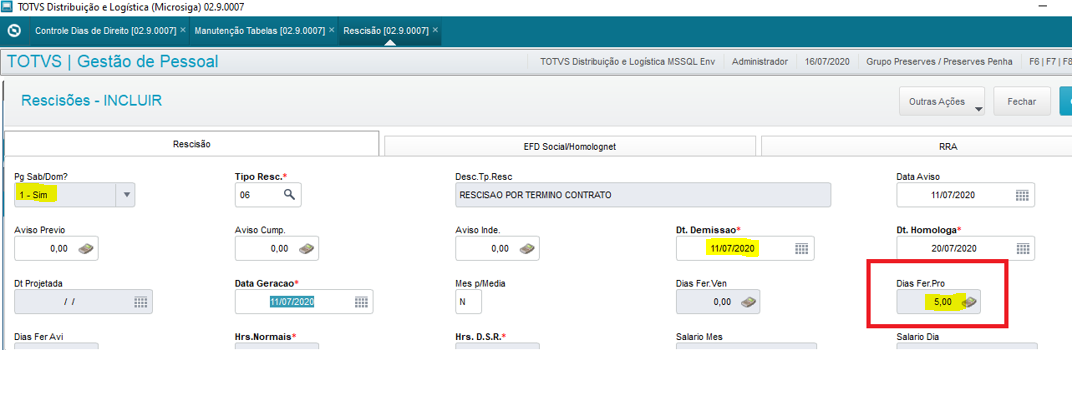This screenshot has width=1076, height=398.
Task: Open the EFD Social/Homolognet tab
Action: [x=570, y=146]
